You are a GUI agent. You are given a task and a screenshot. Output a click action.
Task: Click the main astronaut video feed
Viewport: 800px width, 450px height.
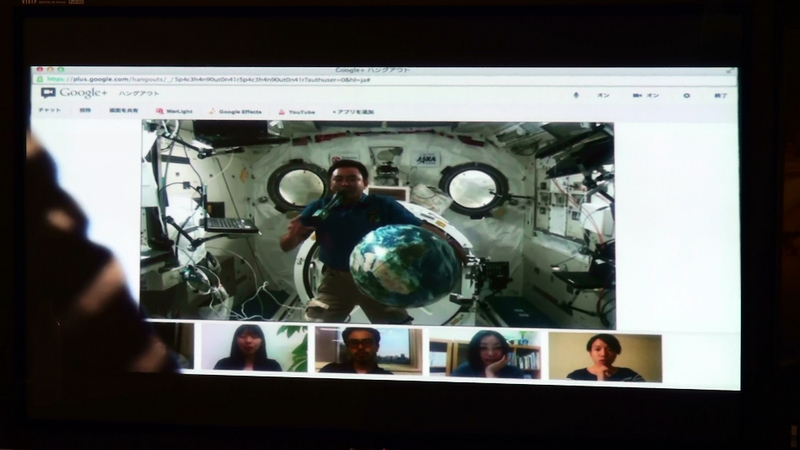pos(378,224)
